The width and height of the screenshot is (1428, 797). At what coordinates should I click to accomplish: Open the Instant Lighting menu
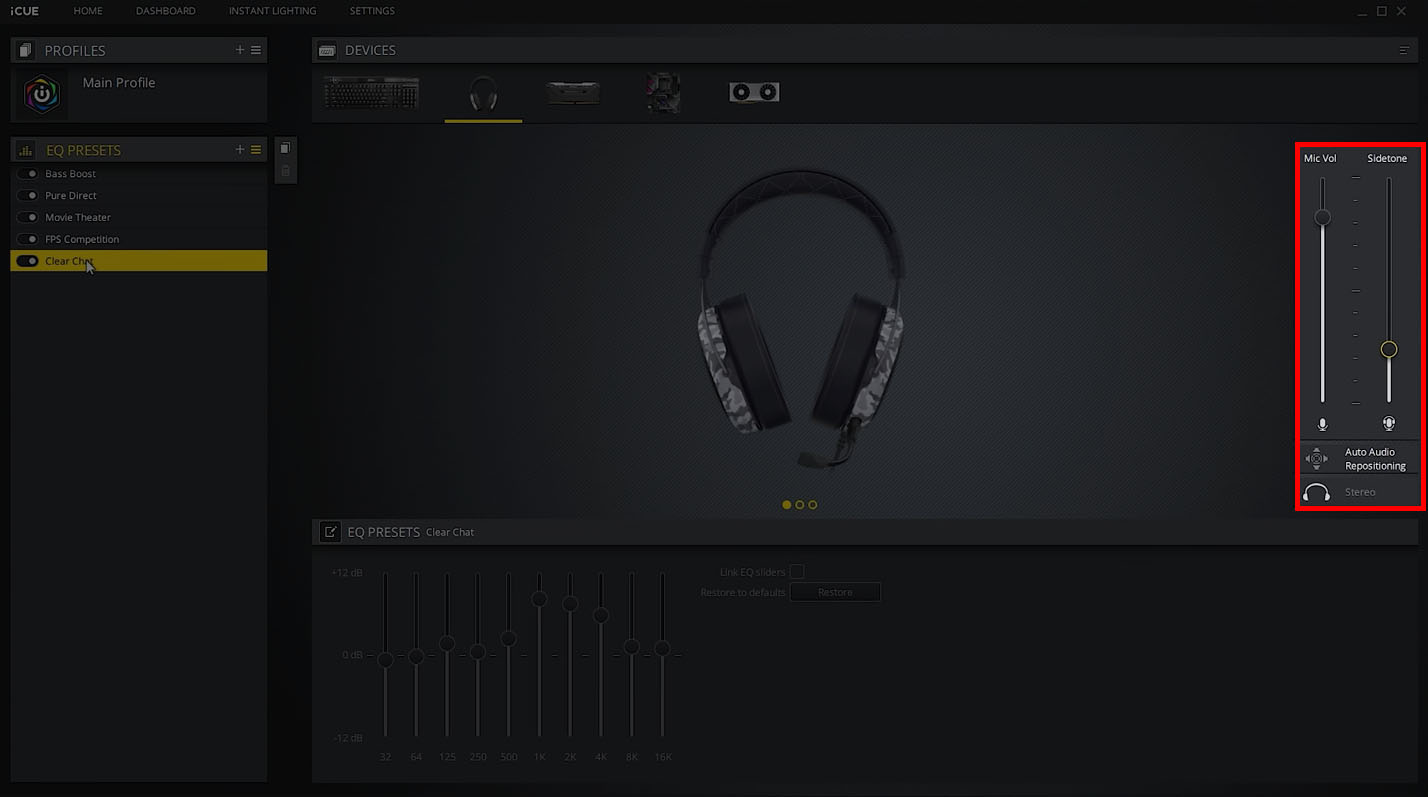pyautogui.click(x=272, y=11)
